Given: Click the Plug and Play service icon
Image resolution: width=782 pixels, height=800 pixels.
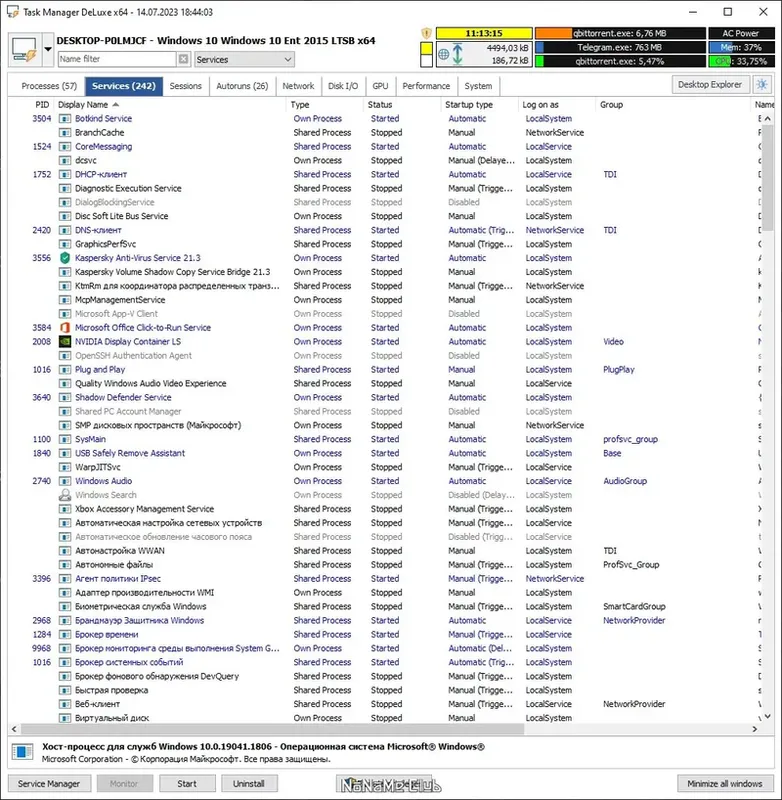Looking at the screenshot, I should coord(65,369).
